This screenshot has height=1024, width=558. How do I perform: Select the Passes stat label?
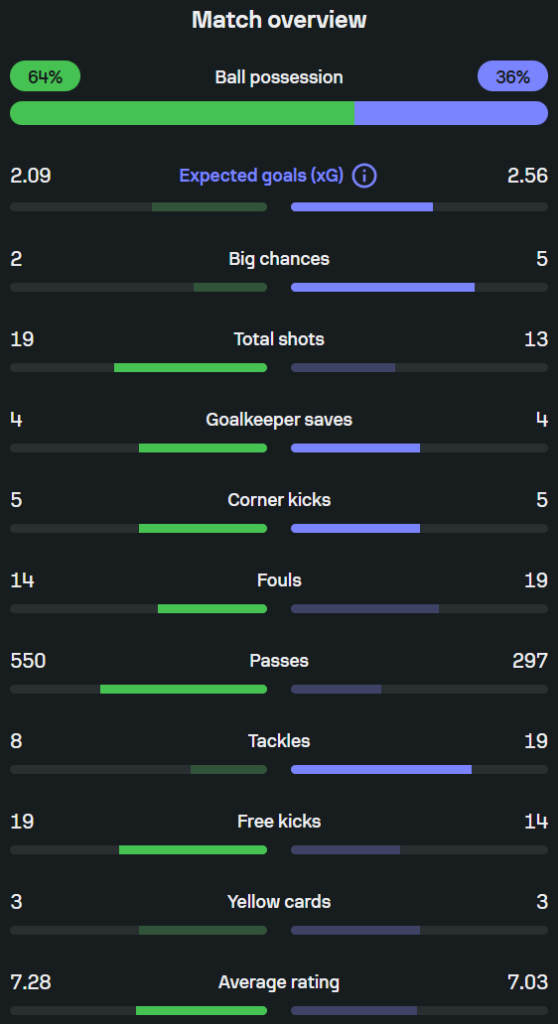(x=279, y=660)
